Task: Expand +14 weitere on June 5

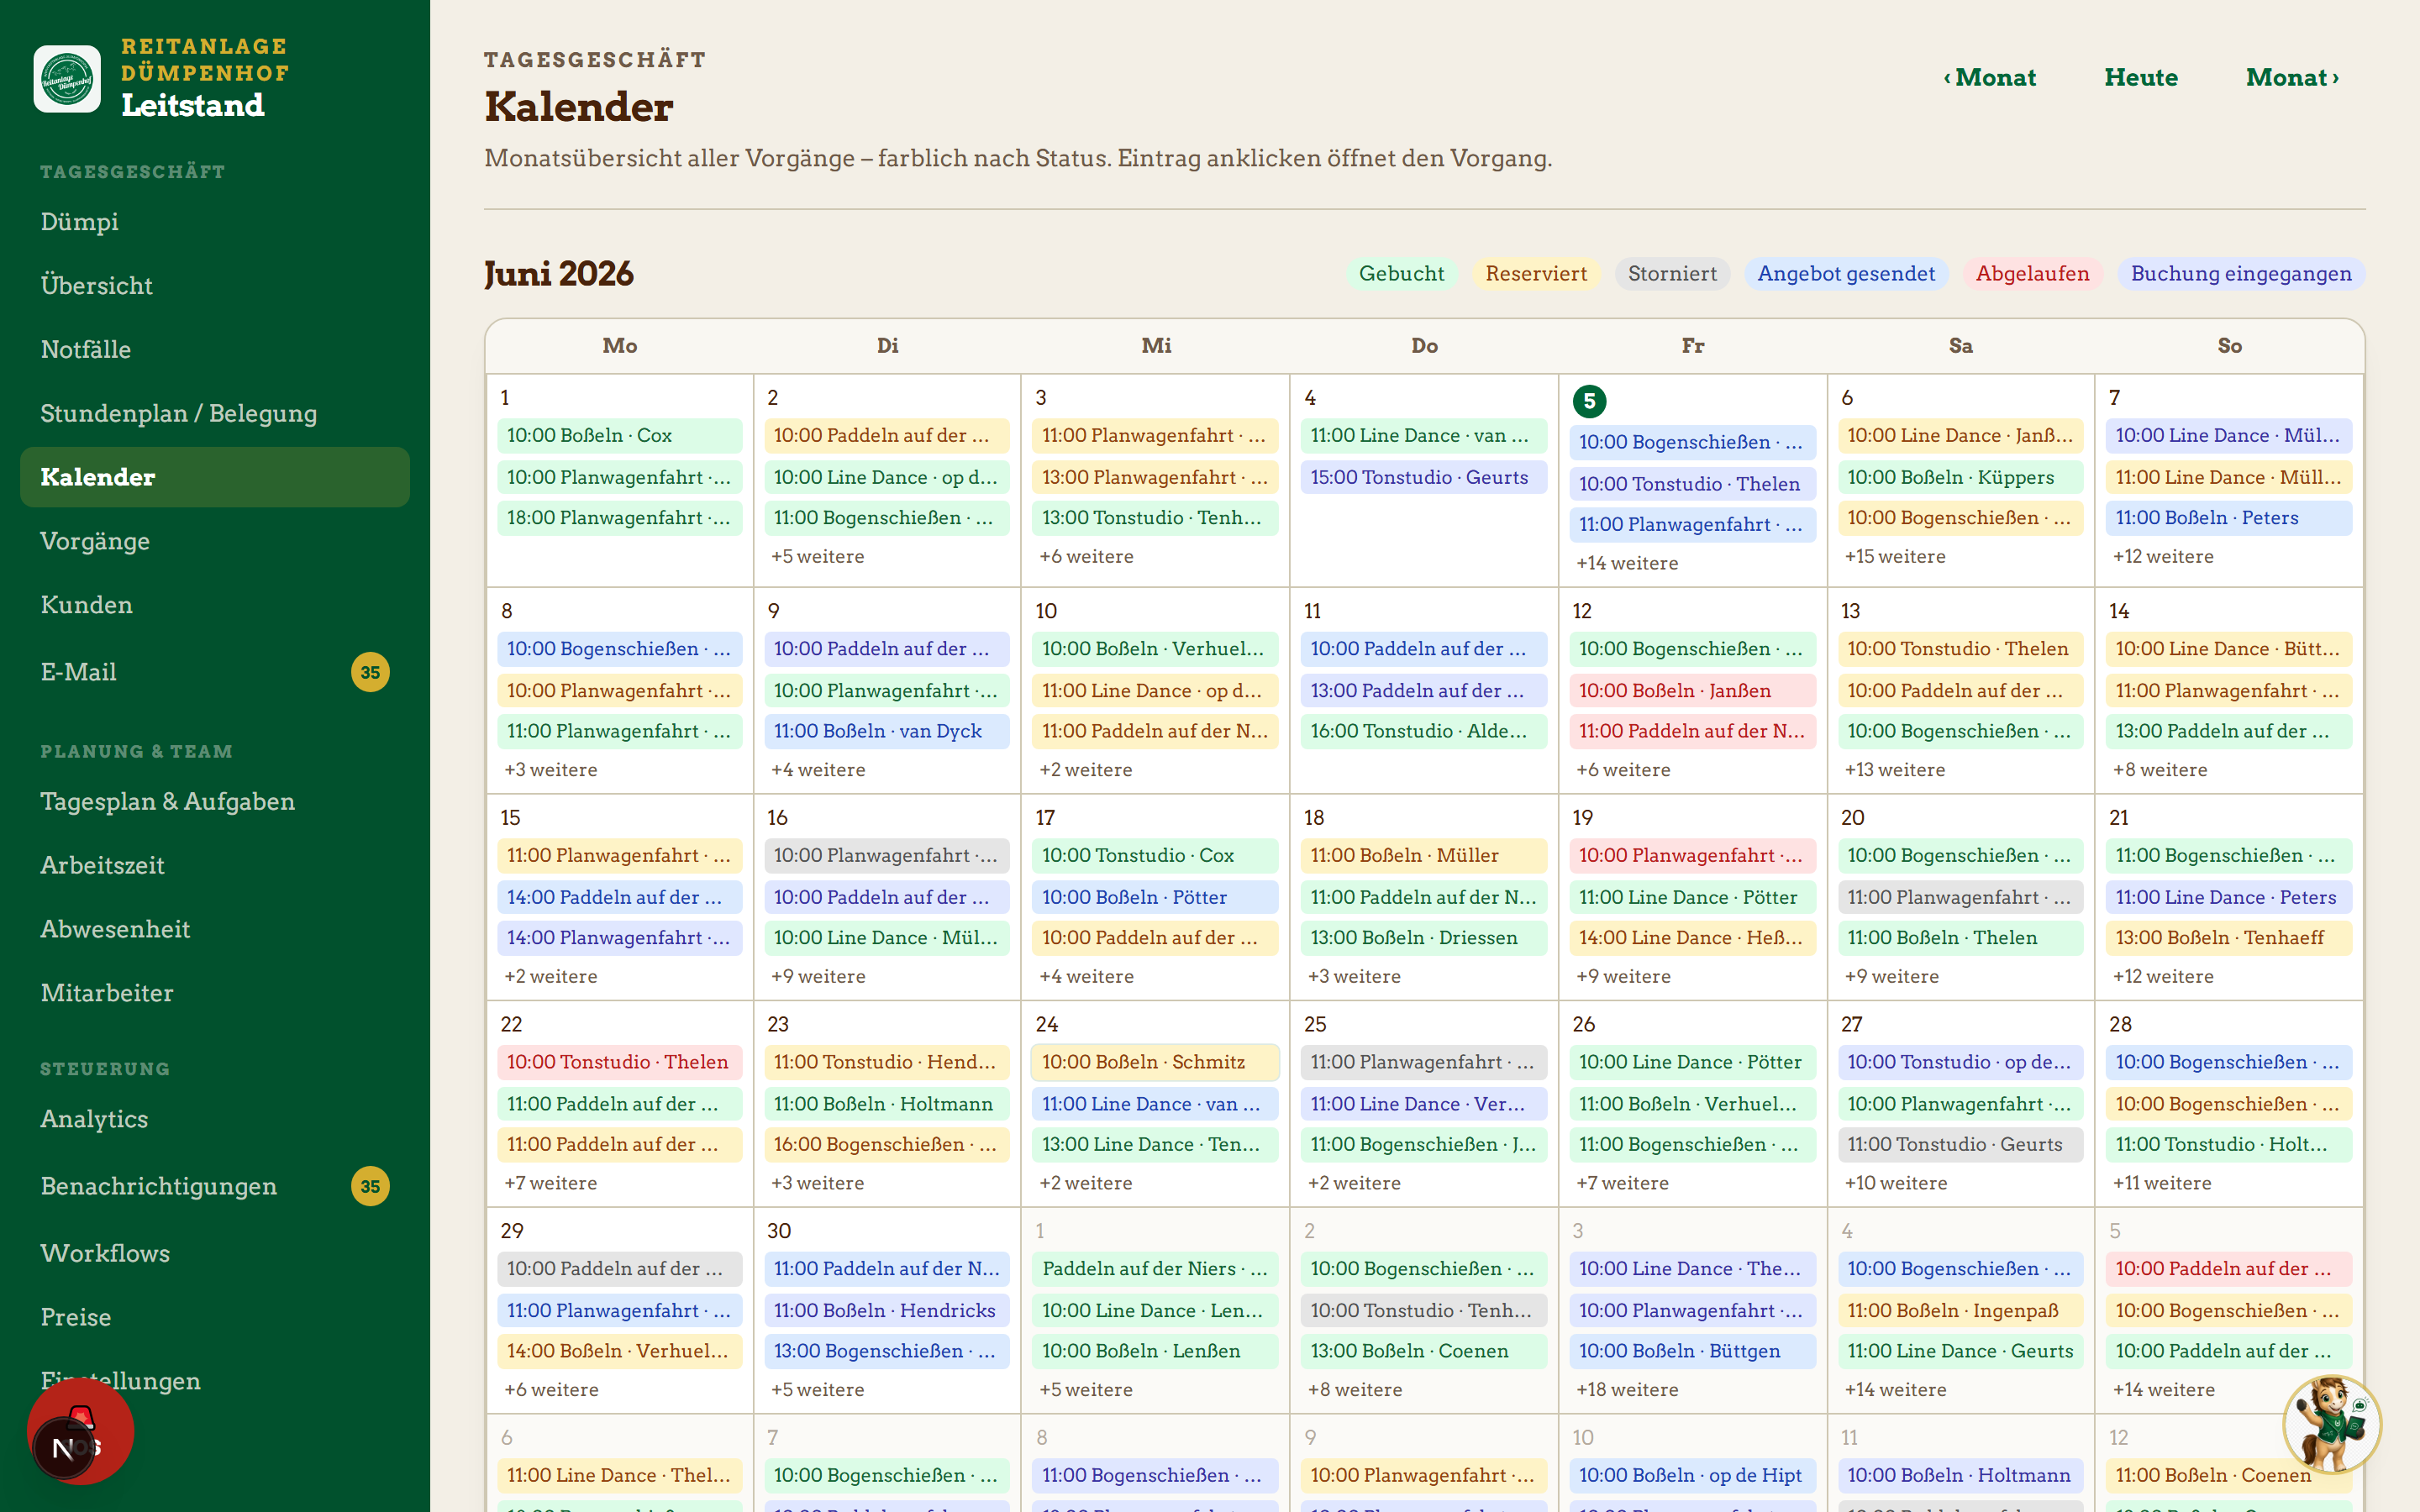Action: click(1627, 563)
